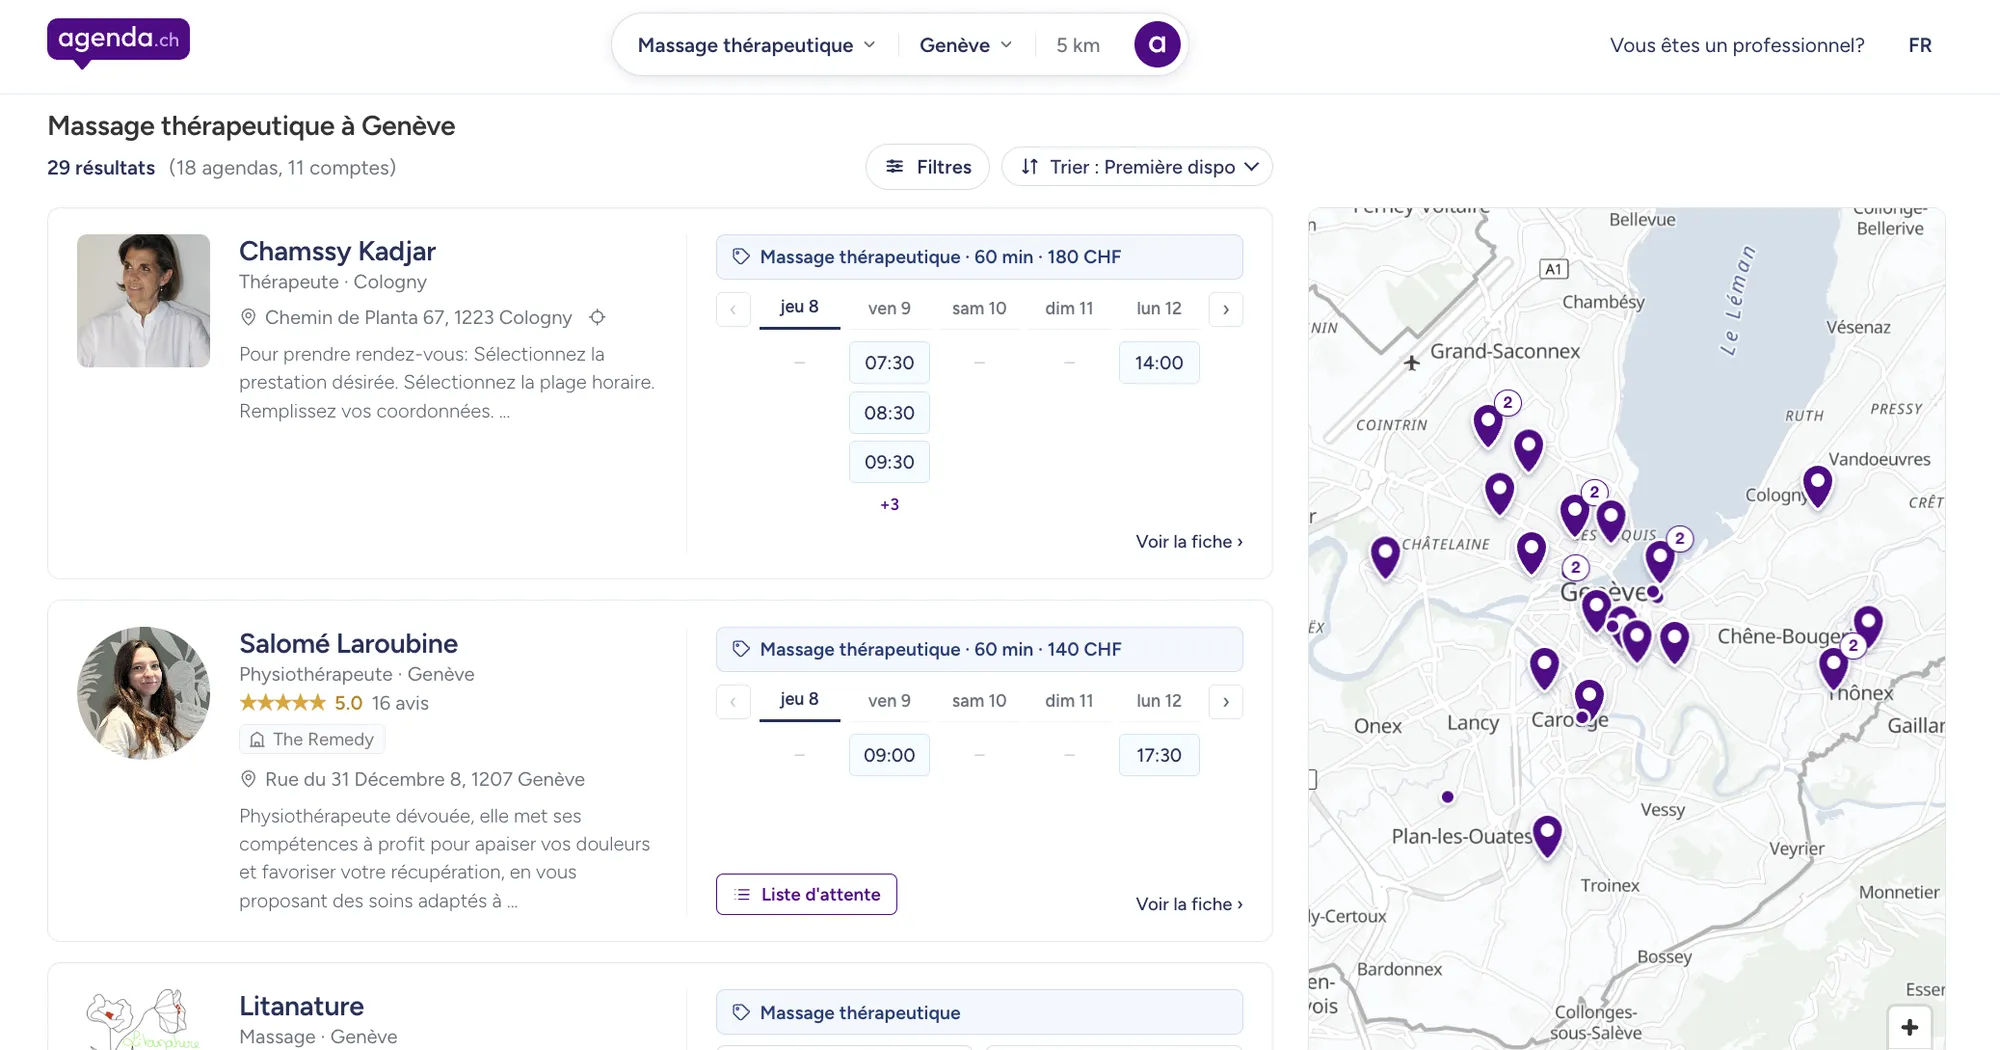Image resolution: width=2000 pixels, height=1050 pixels.
Task: Open Voir la fiche for Chamssy Kadjar
Action: (1189, 541)
